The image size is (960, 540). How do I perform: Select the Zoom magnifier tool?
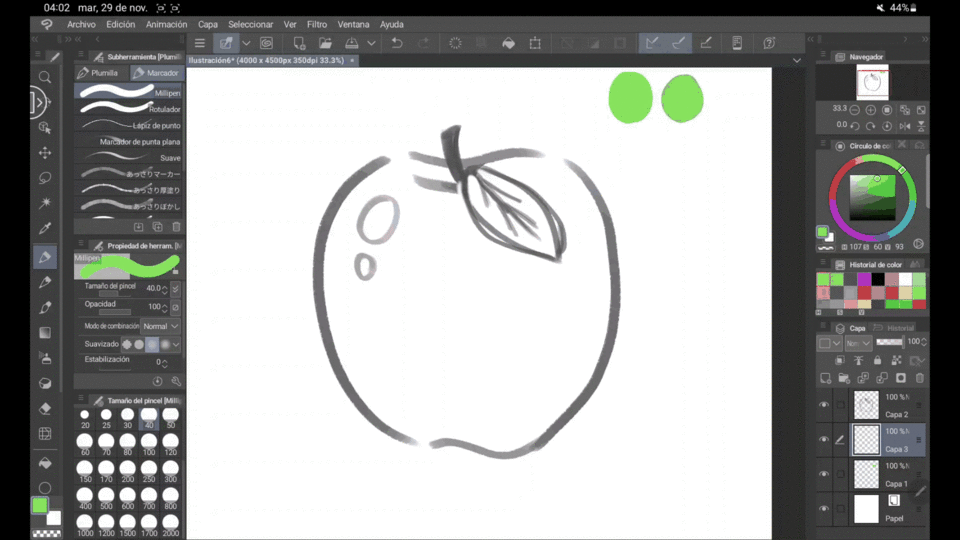click(45, 77)
